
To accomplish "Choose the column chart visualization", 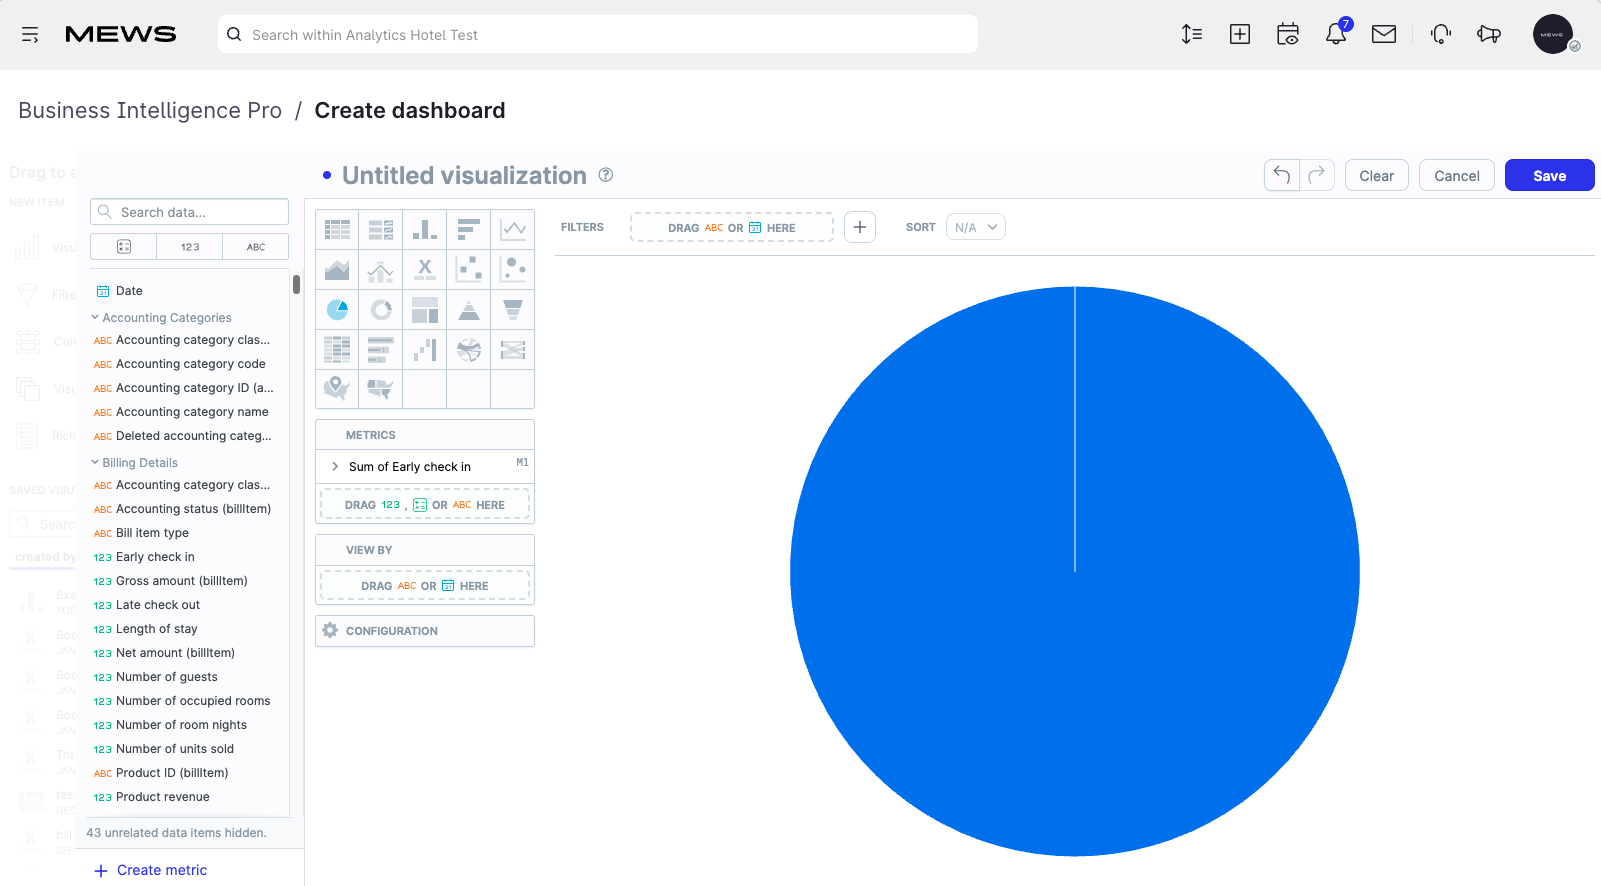I will [x=425, y=229].
